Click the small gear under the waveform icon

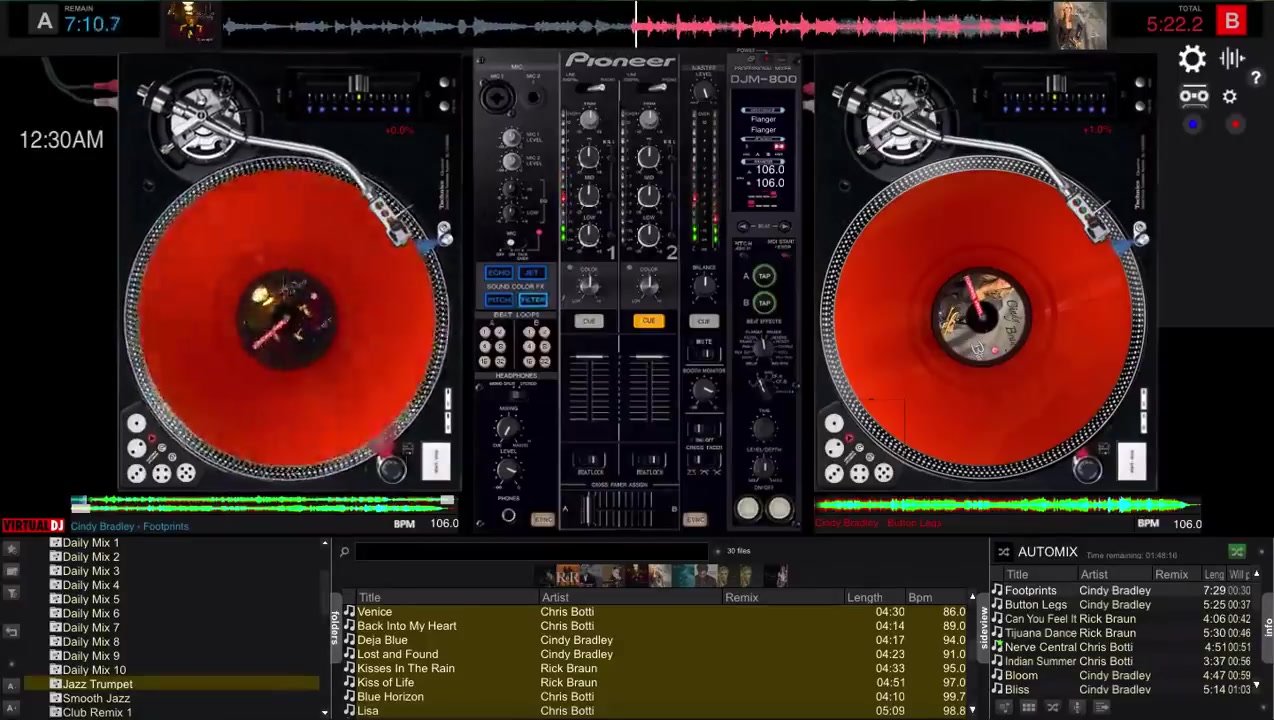pyautogui.click(x=1230, y=97)
